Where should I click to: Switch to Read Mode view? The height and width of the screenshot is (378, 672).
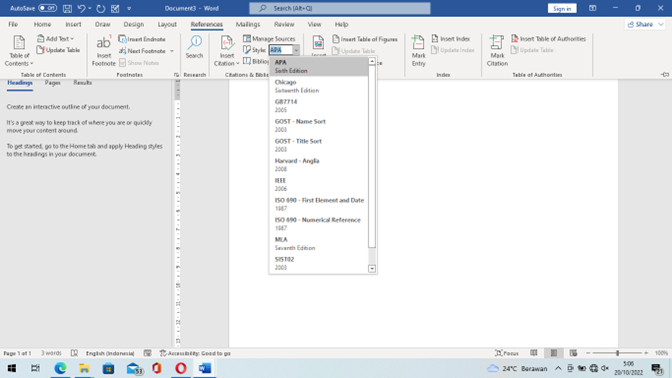[534, 353]
